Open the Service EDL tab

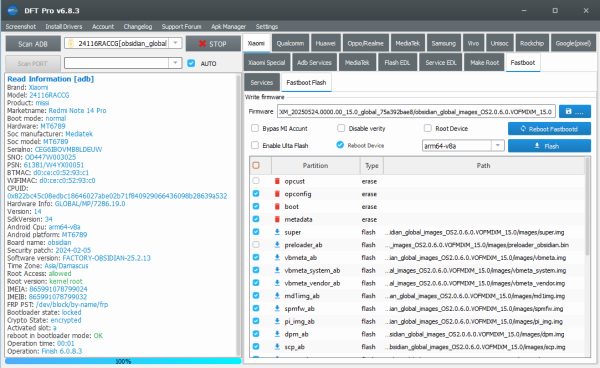click(x=441, y=62)
